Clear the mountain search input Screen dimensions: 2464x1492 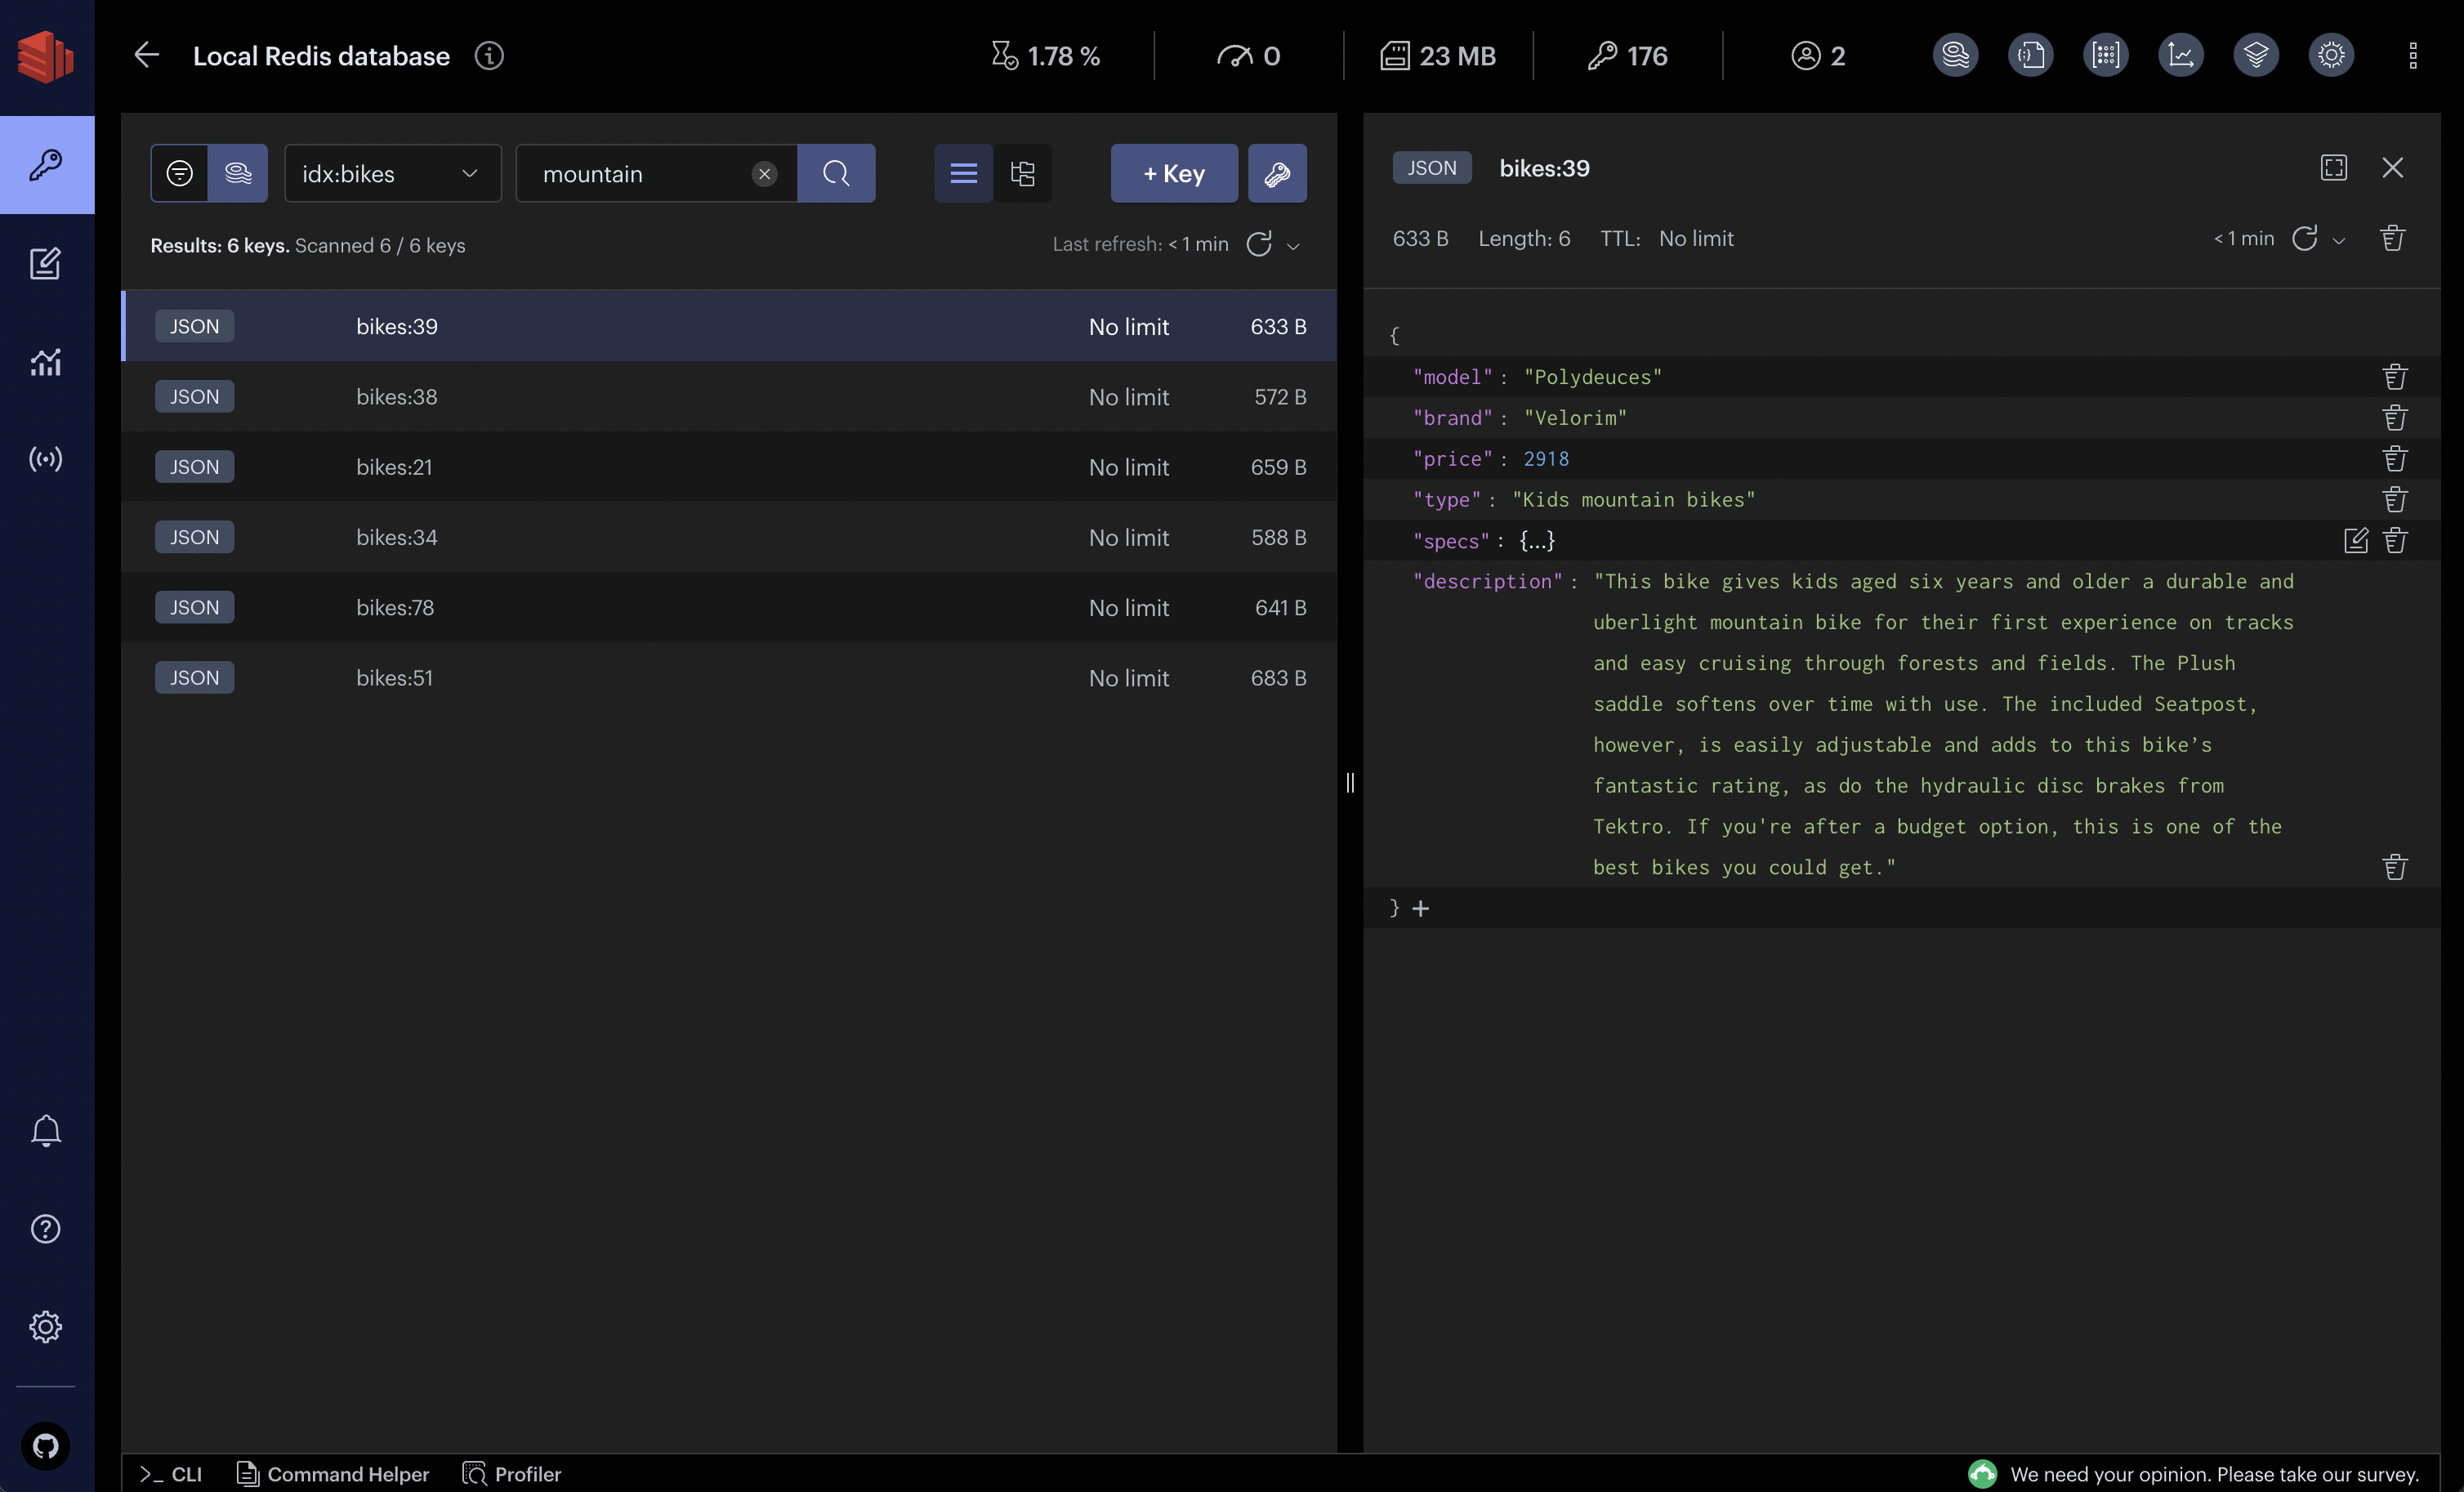(x=764, y=173)
